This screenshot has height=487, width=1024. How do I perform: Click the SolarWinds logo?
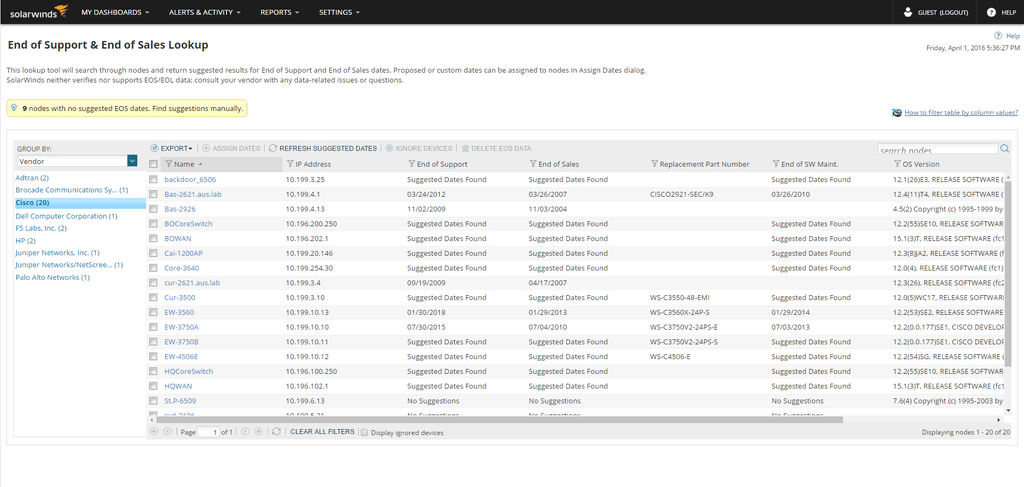(x=39, y=12)
